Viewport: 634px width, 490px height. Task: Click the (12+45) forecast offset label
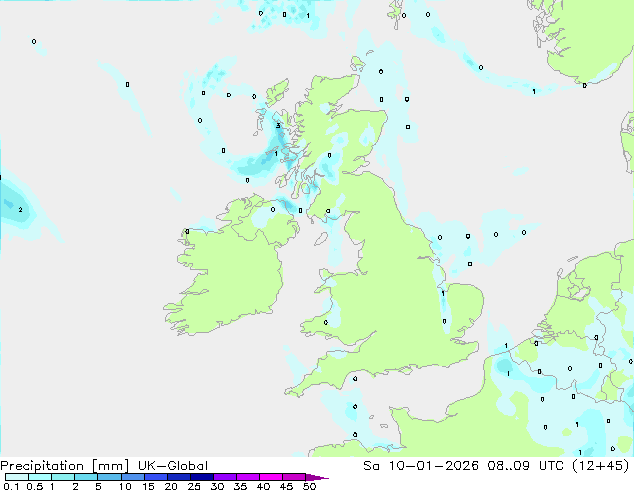603,465
